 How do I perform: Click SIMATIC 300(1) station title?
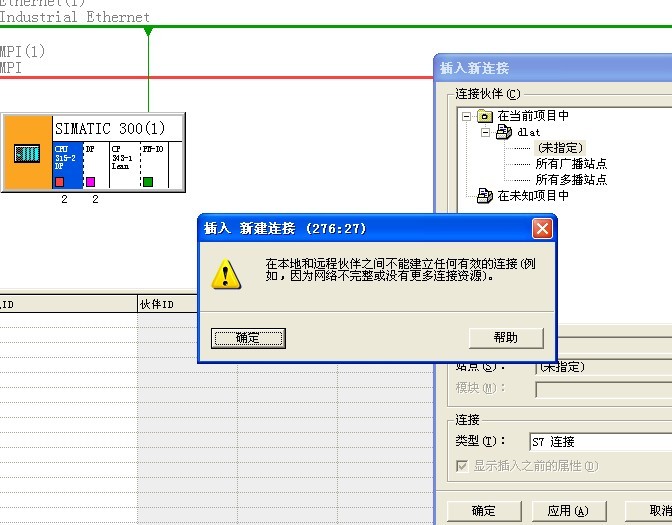pyautogui.click(x=110, y=128)
